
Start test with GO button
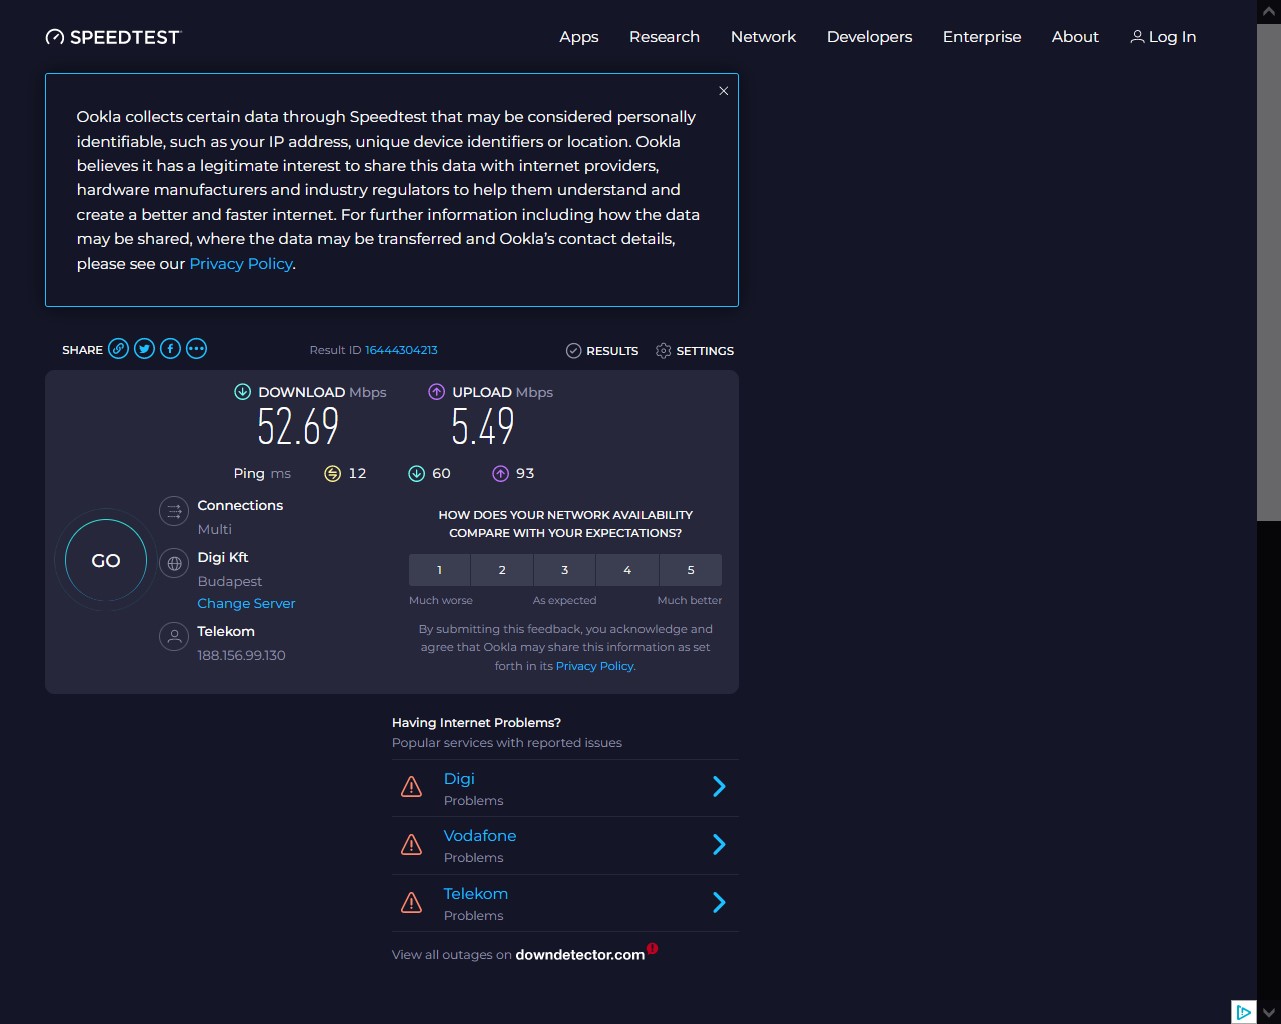coord(106,561)
